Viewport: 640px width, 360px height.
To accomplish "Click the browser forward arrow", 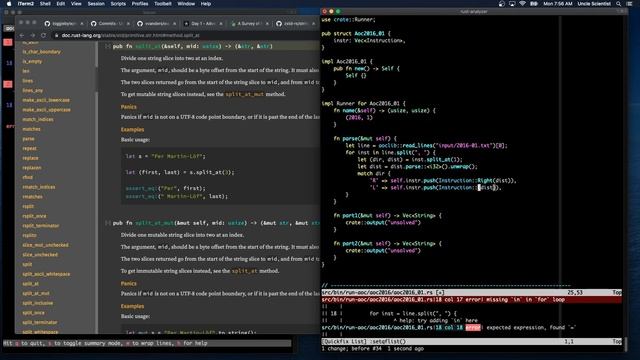I will [33, 36].
